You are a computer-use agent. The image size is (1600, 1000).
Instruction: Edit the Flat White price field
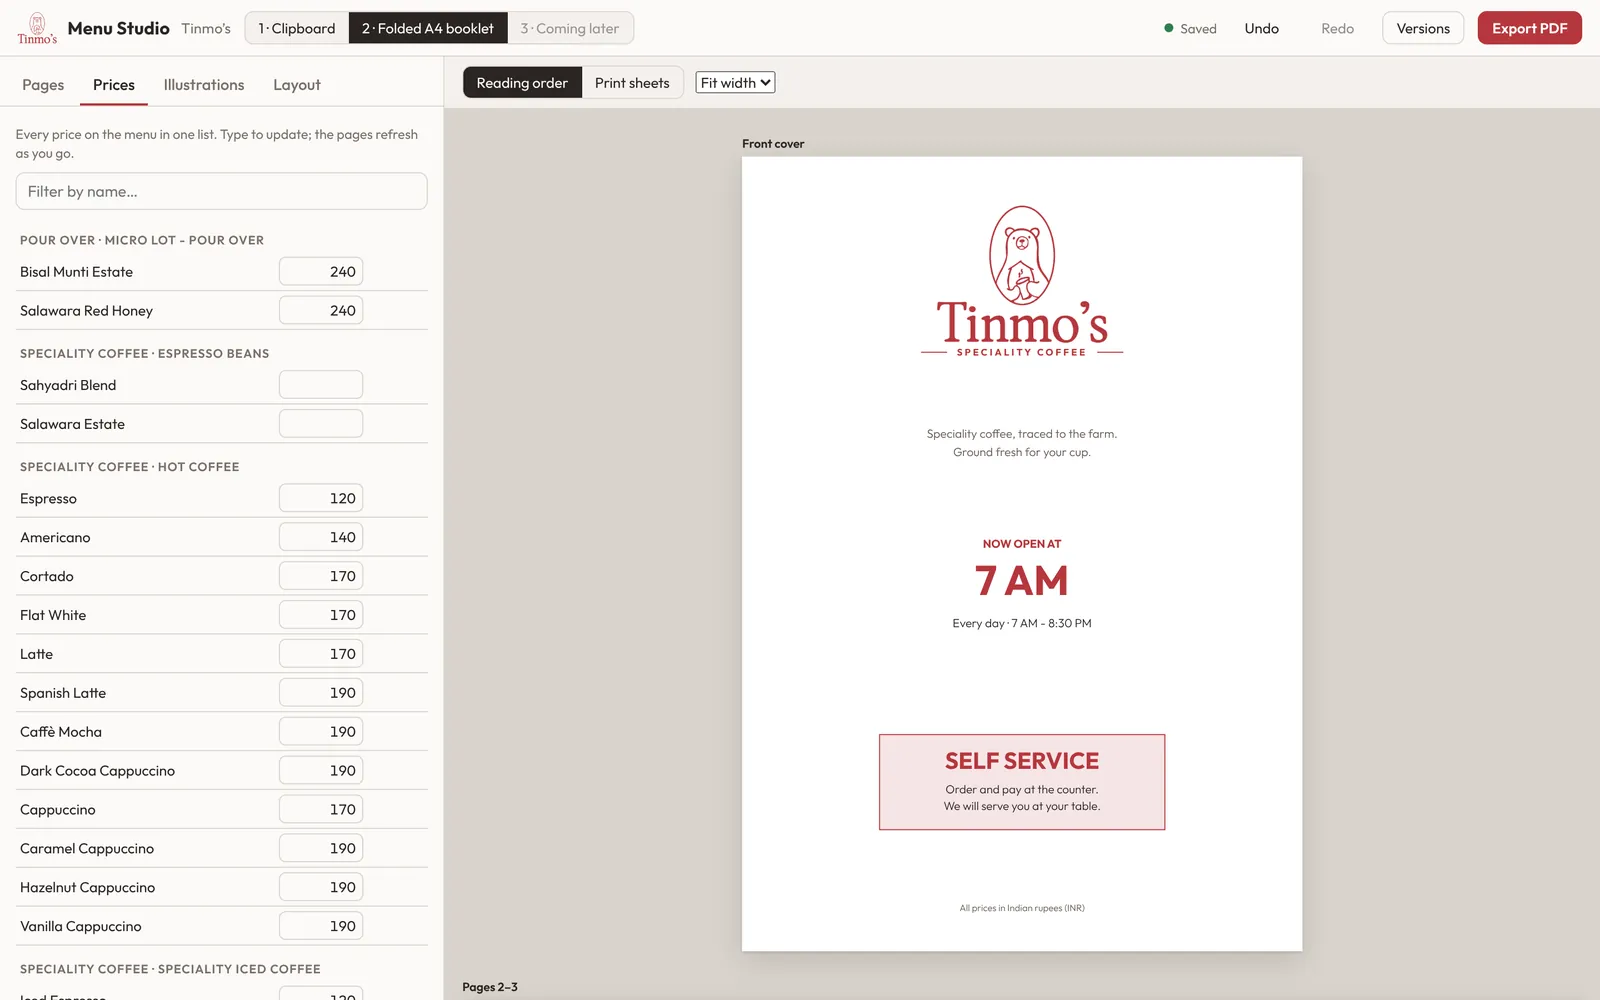click(x=321, y=615)
